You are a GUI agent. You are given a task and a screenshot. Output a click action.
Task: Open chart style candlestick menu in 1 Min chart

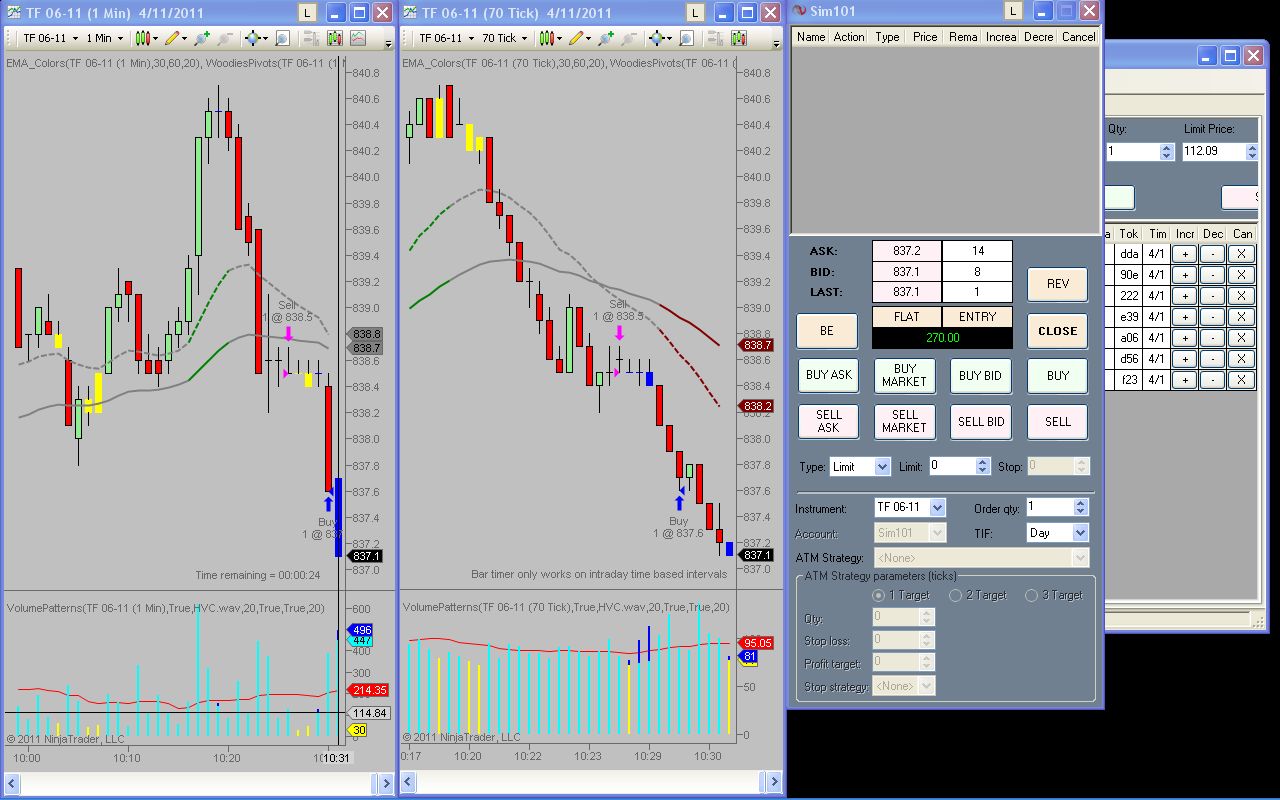(146, 38)
